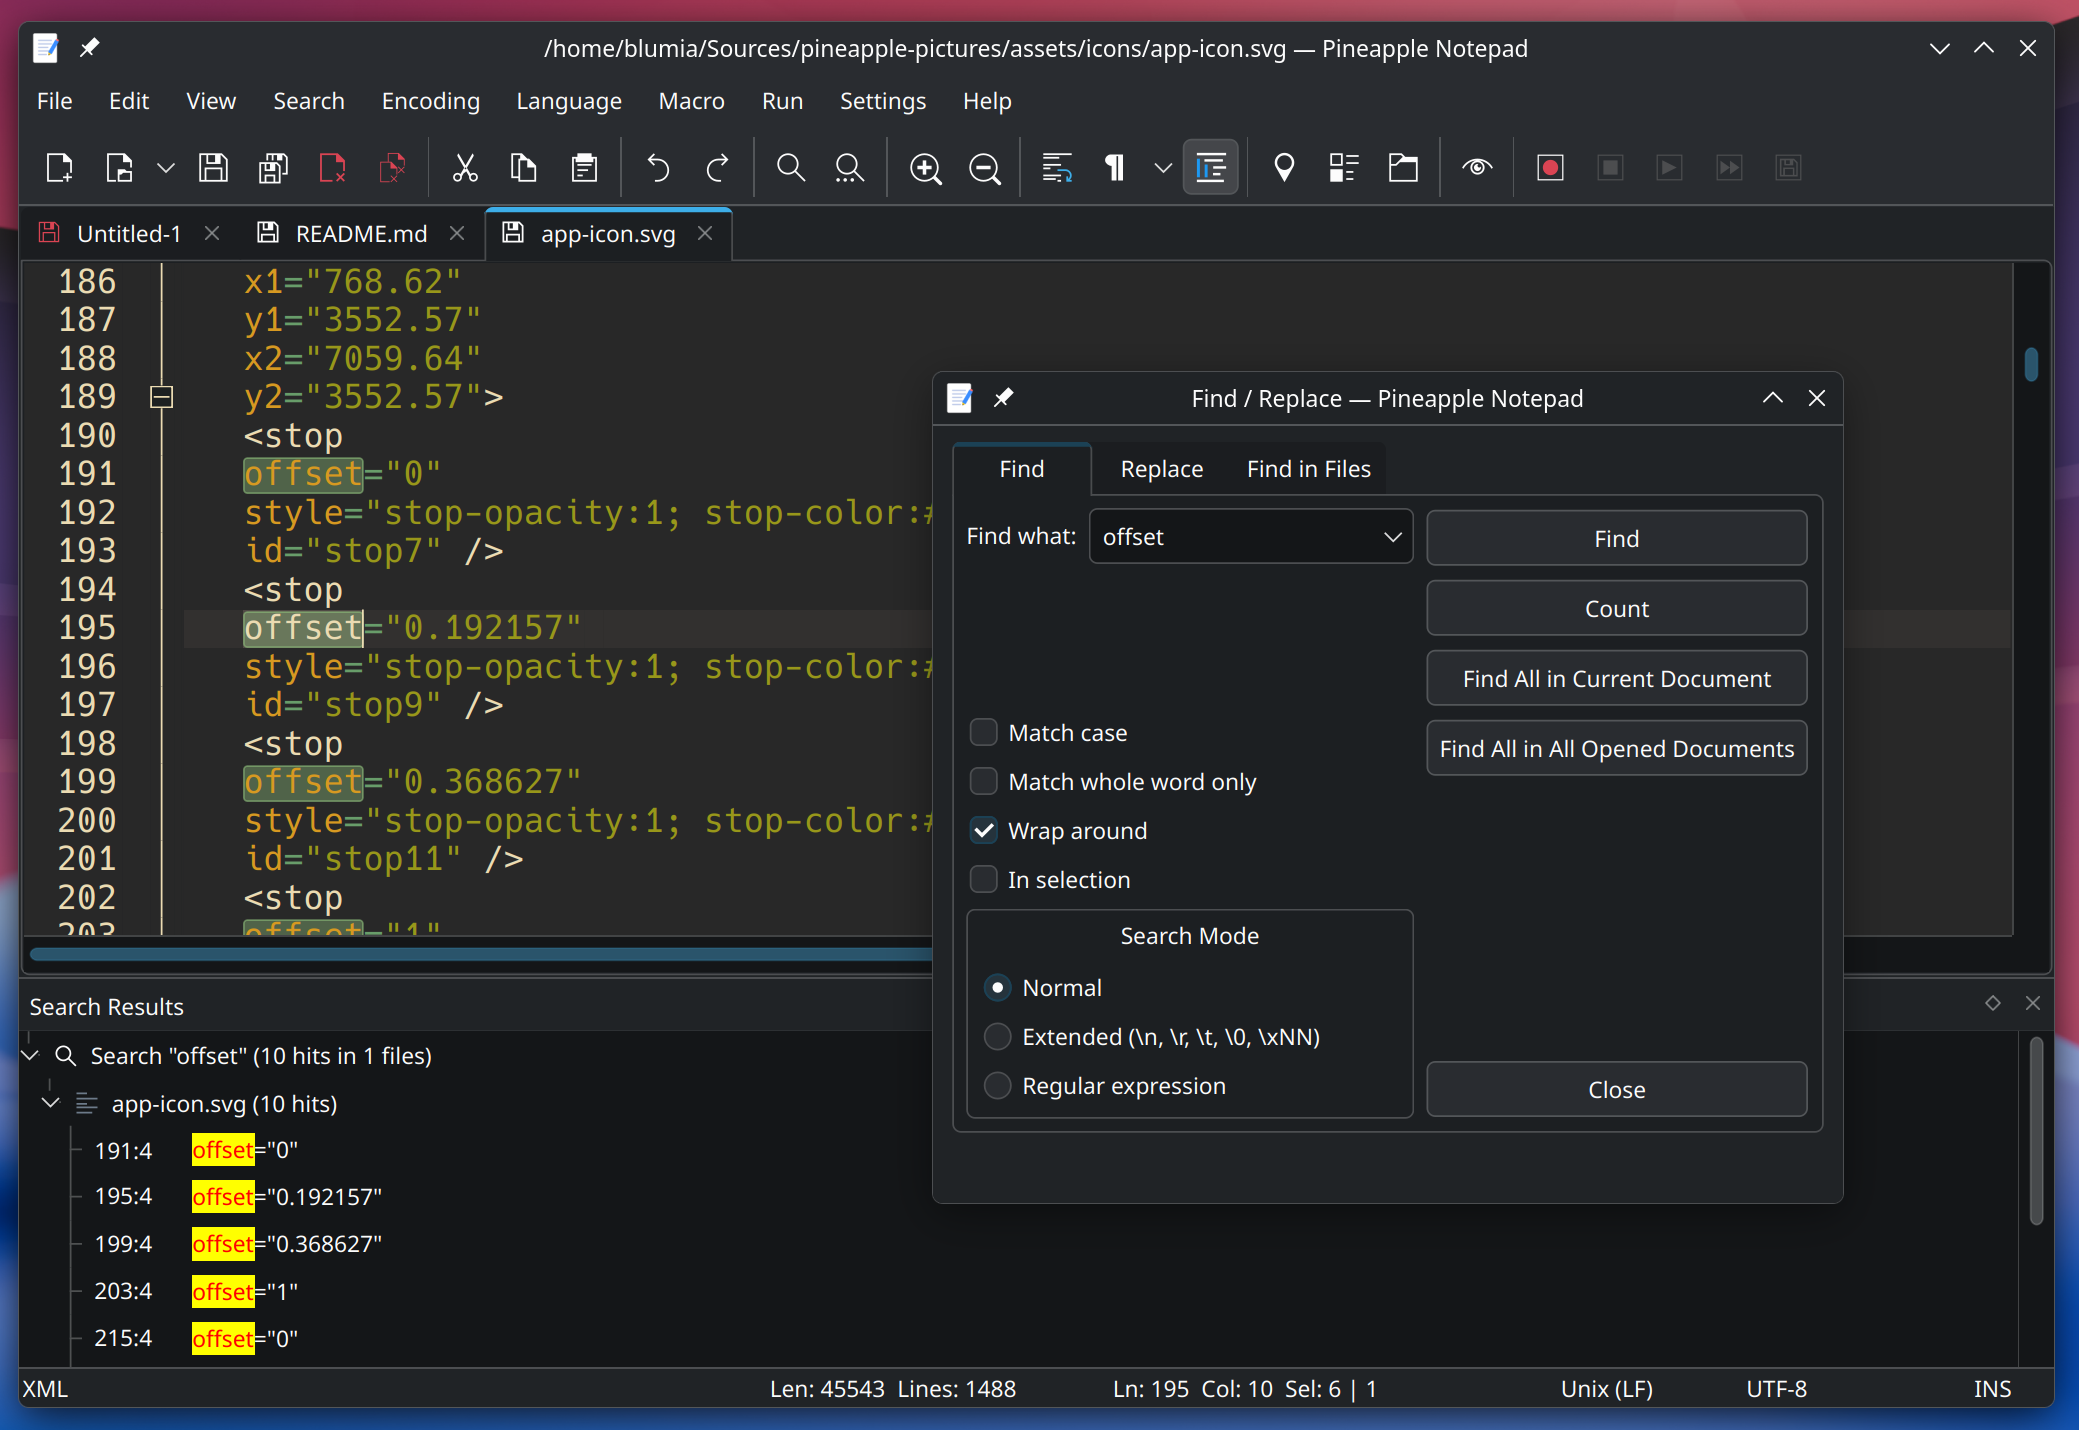
Task: Uncheck the Wrap around checkbox
Action: tap(984, 831)
